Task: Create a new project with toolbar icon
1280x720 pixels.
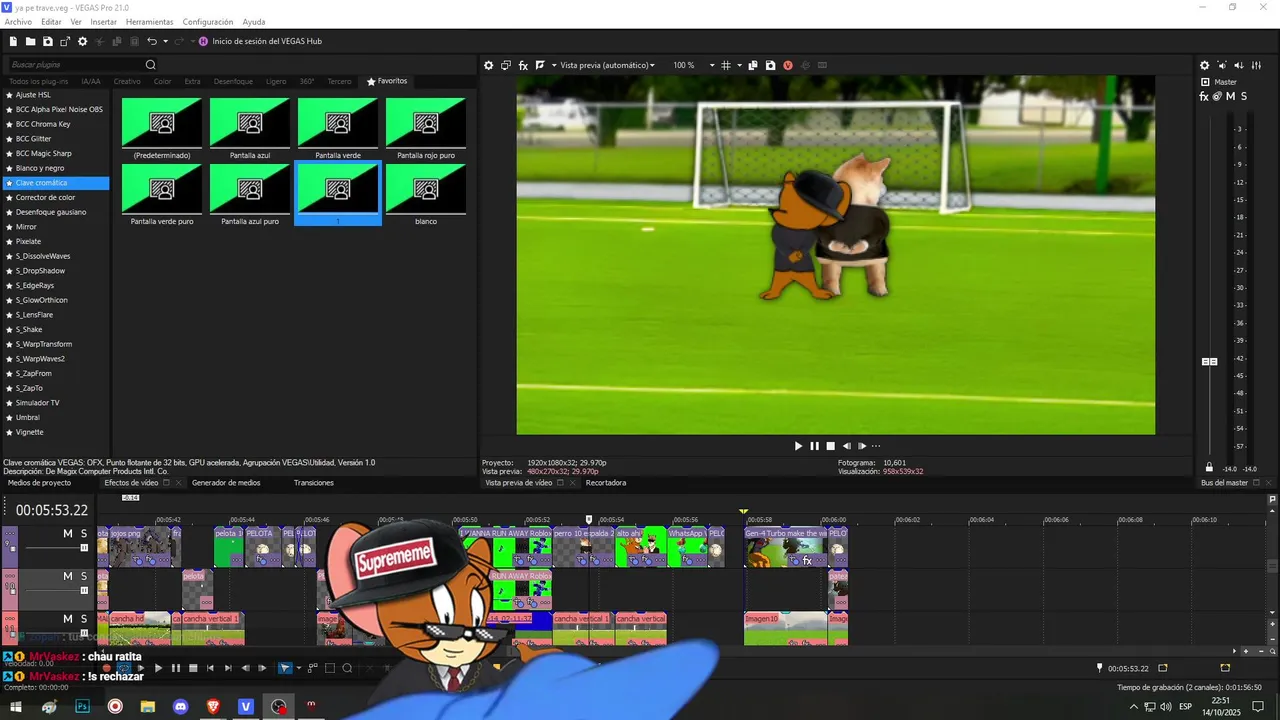Action: (14, 41)
